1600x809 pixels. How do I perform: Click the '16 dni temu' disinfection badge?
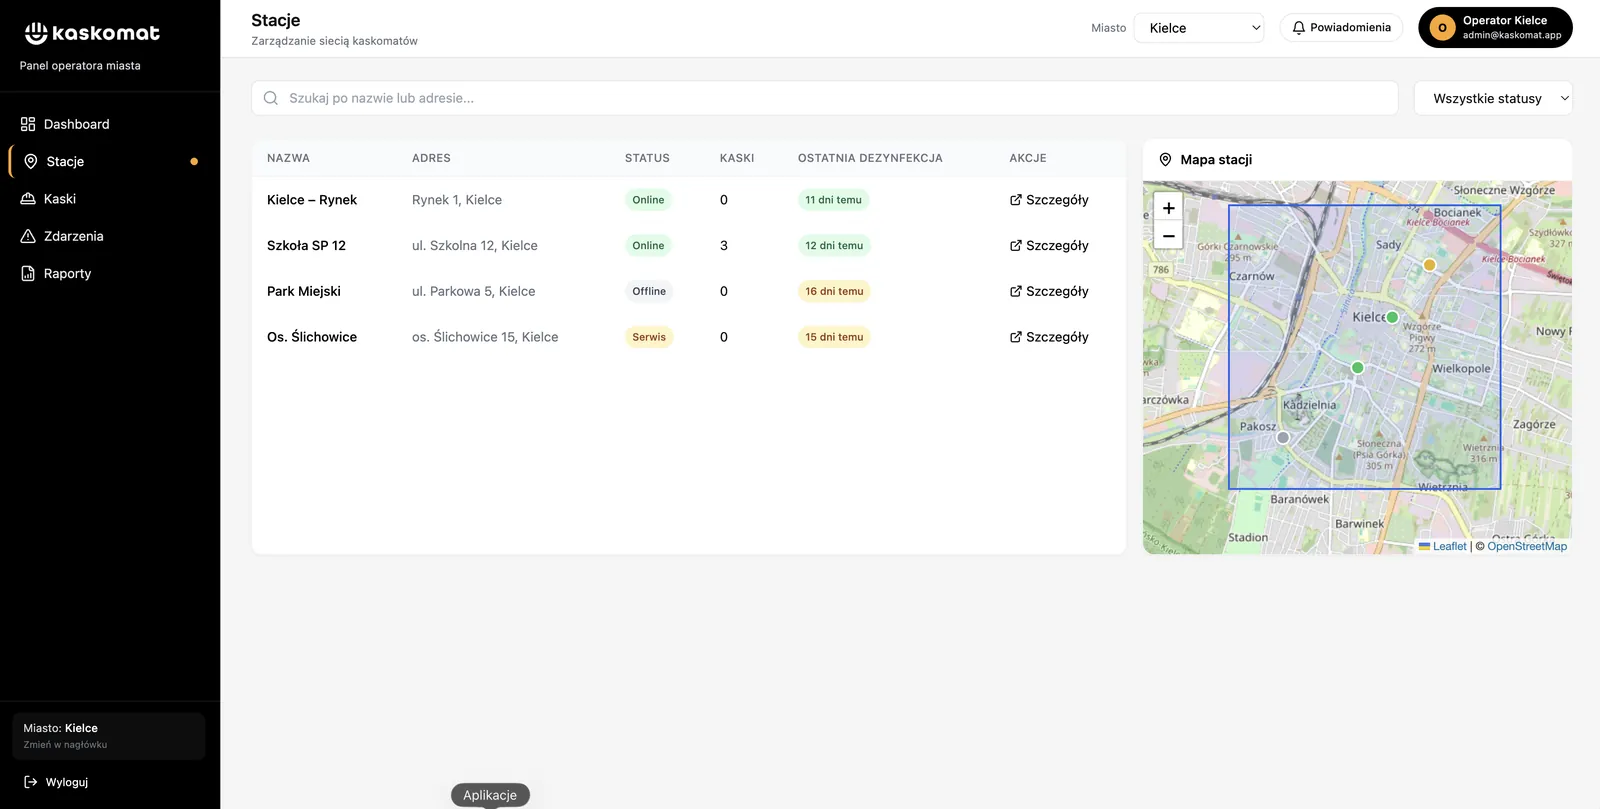(x=834, y=292)
